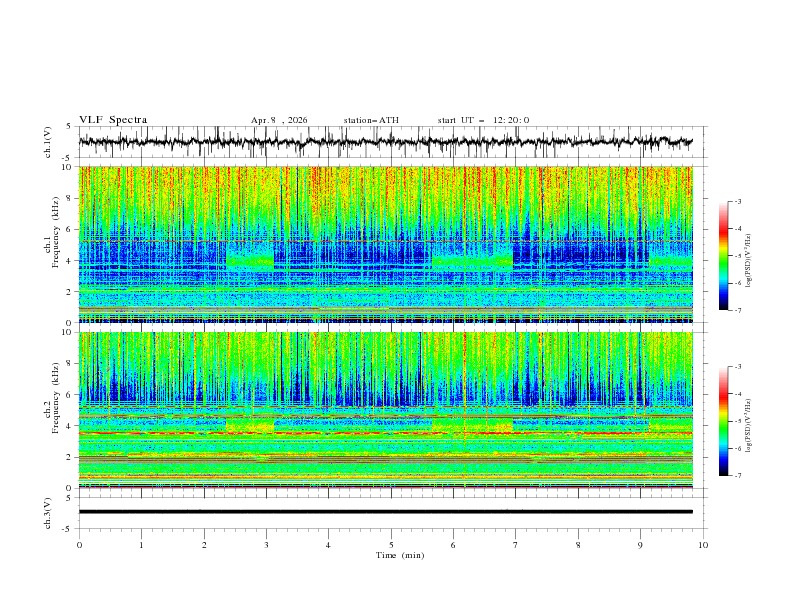Click the flat ch.3 voltage trace

(x=385, y=512)
